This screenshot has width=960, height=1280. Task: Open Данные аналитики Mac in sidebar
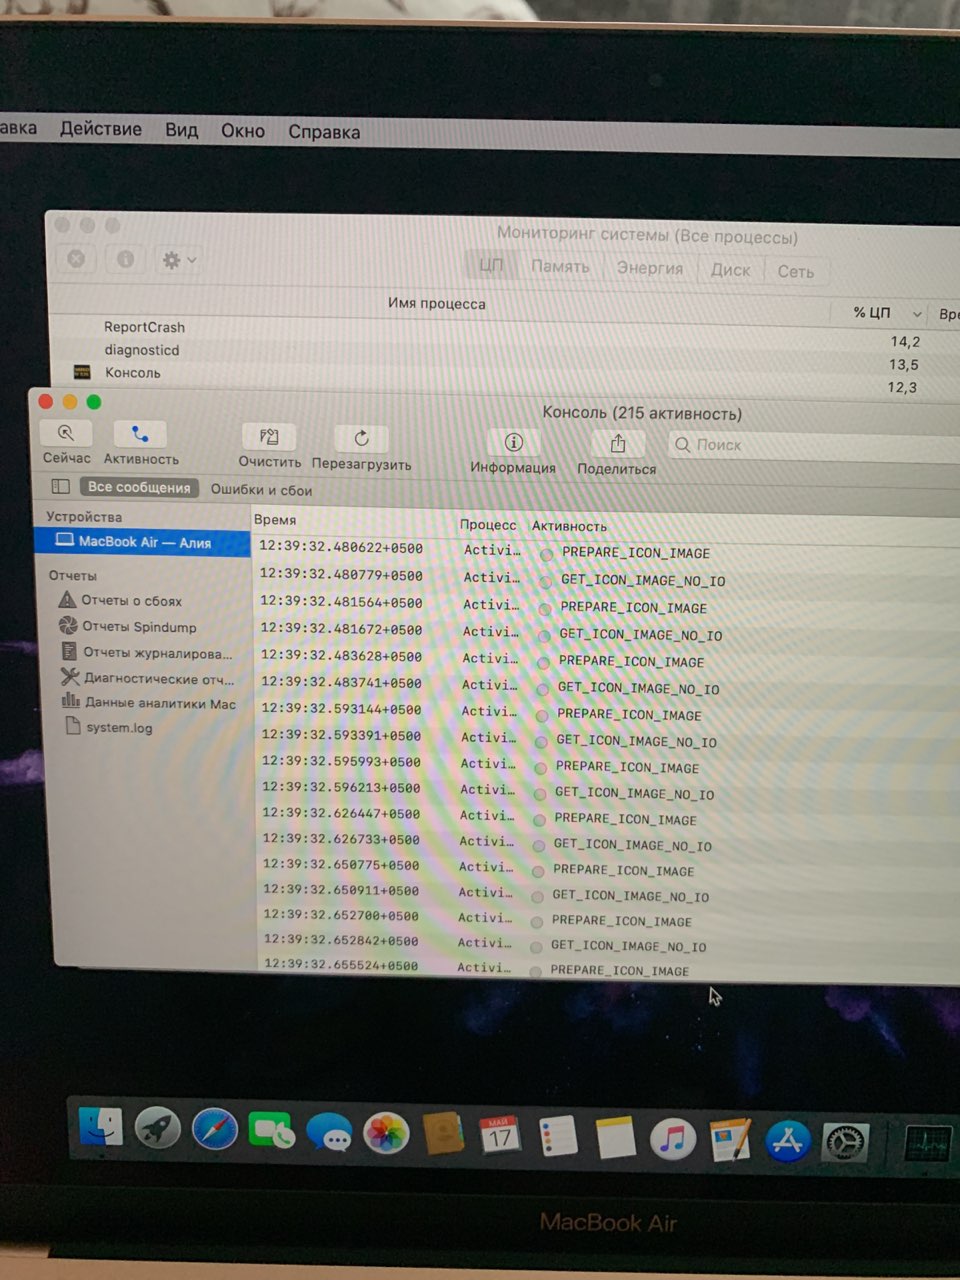[x=147, y=703]
